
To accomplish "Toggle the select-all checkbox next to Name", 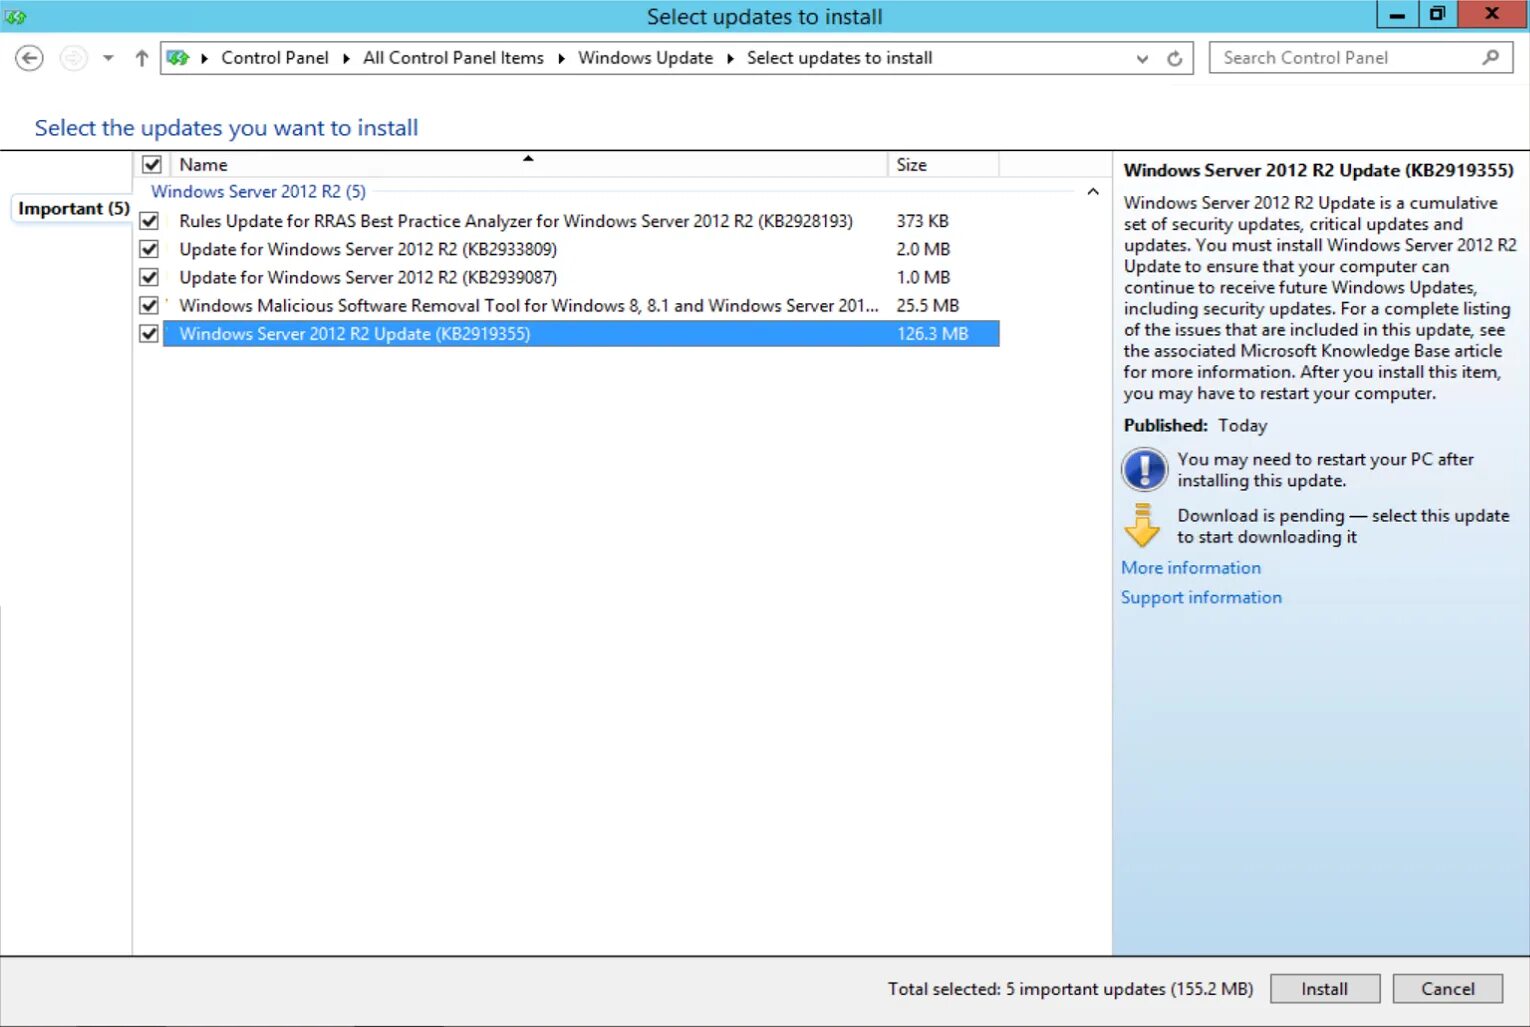I will point(152,165).
